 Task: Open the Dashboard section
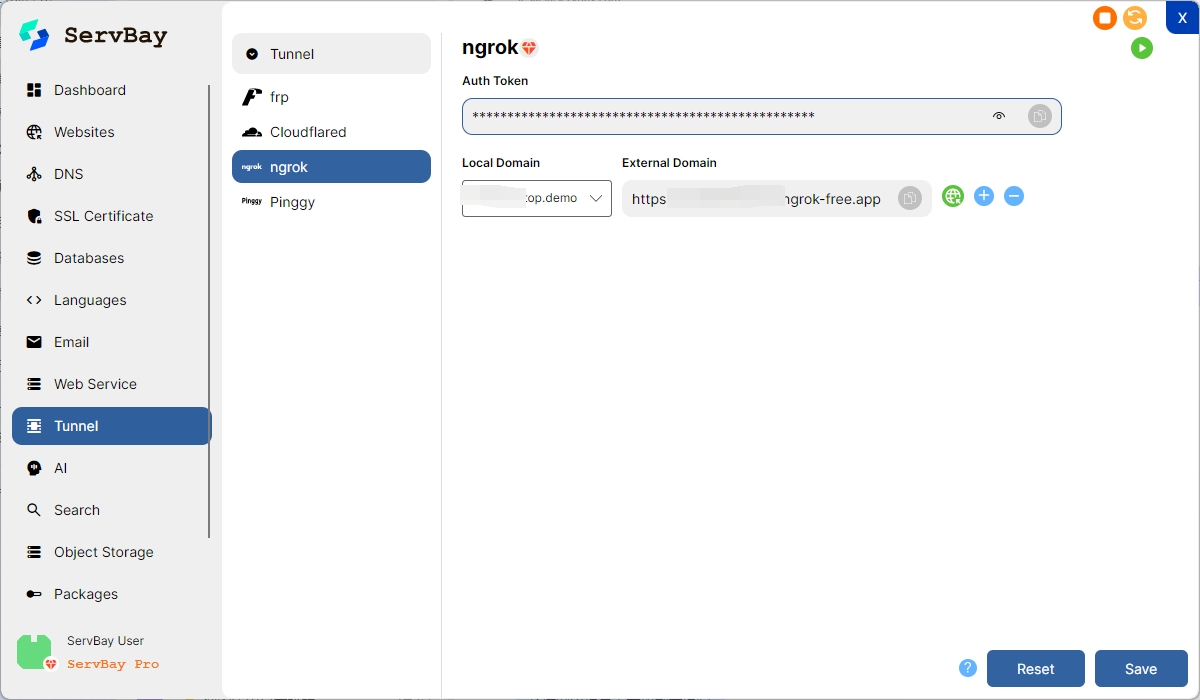pyautogui.click(x=110, y=90)
